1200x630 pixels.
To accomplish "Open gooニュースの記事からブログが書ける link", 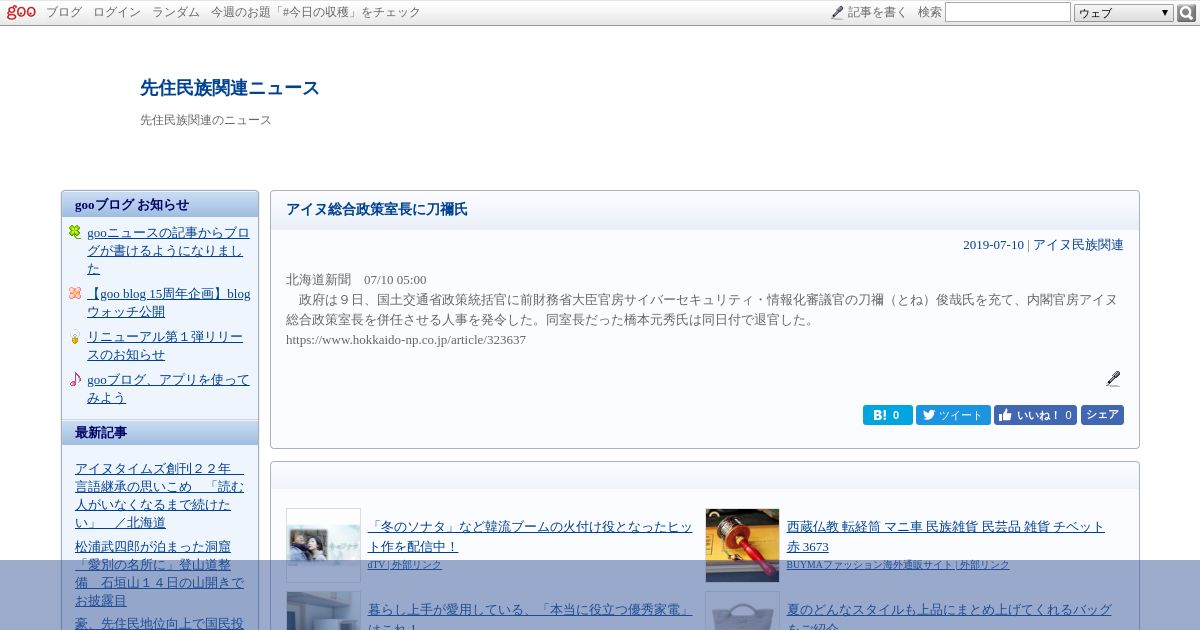I will tap(168, 250).
